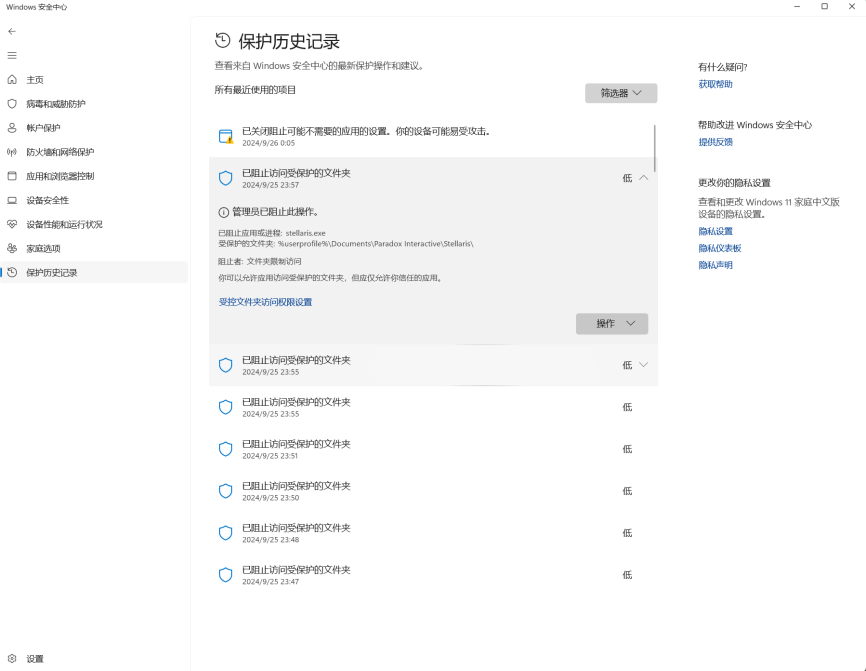Image resolution: width=866 pixels, height=671 pixels.
Task: Click the history icon beside page title
Action: coord(223,40)
